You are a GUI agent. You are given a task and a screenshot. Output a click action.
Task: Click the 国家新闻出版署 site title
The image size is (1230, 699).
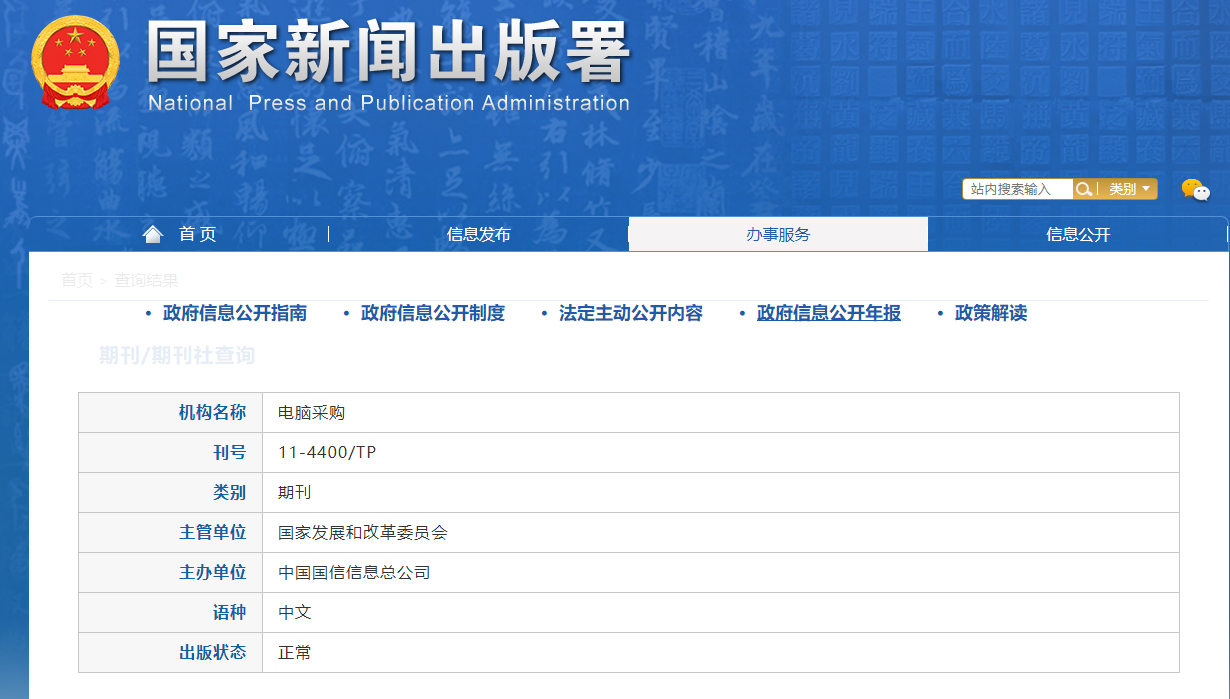pos(389,52)
